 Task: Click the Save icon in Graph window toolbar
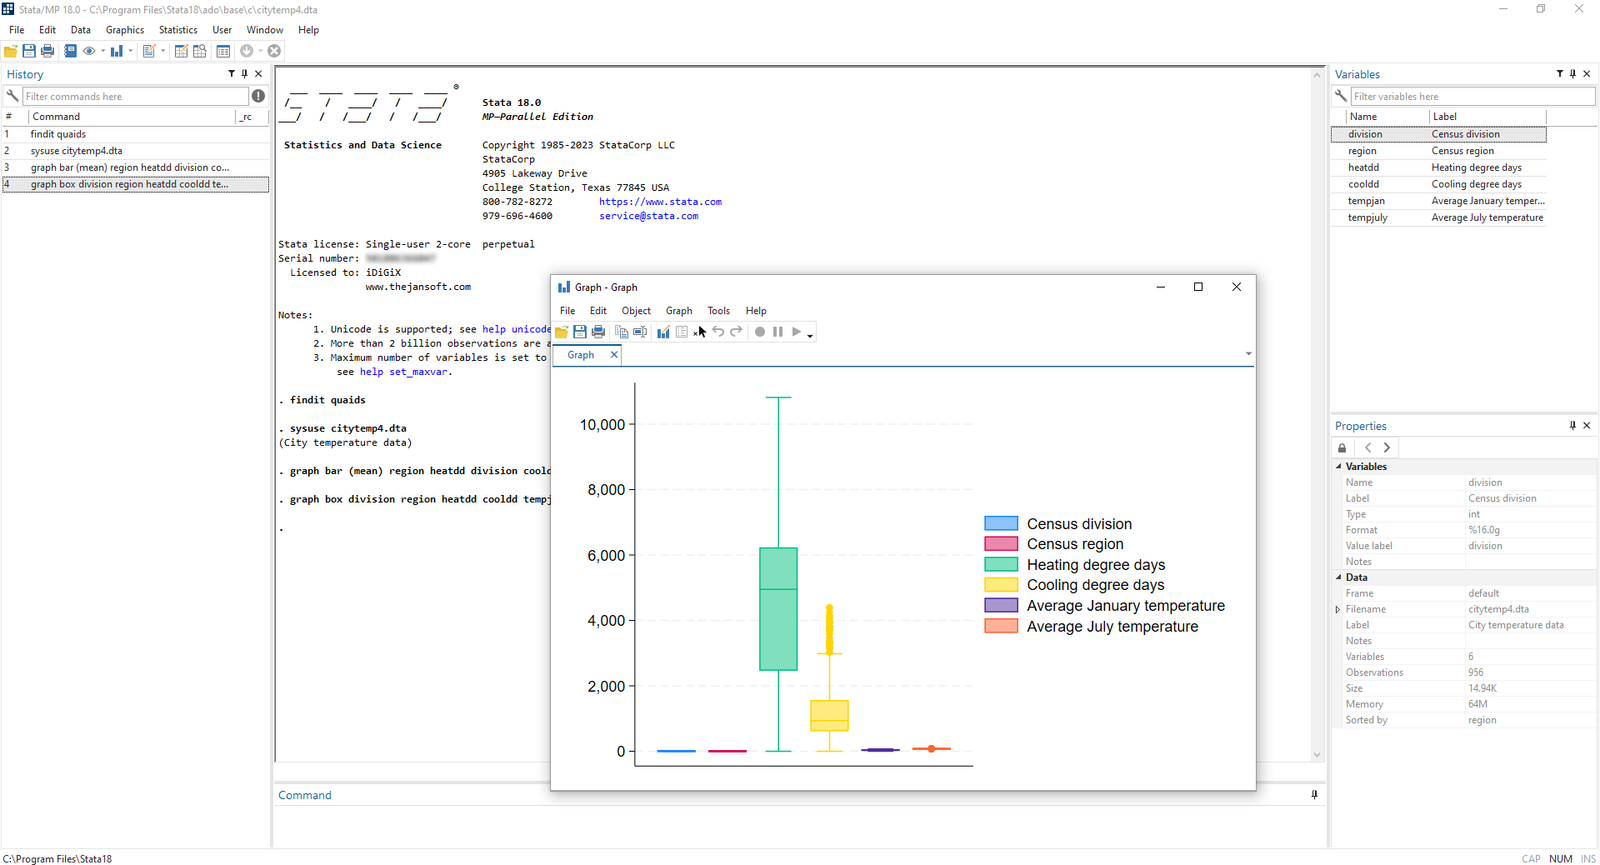pos(580,332)
